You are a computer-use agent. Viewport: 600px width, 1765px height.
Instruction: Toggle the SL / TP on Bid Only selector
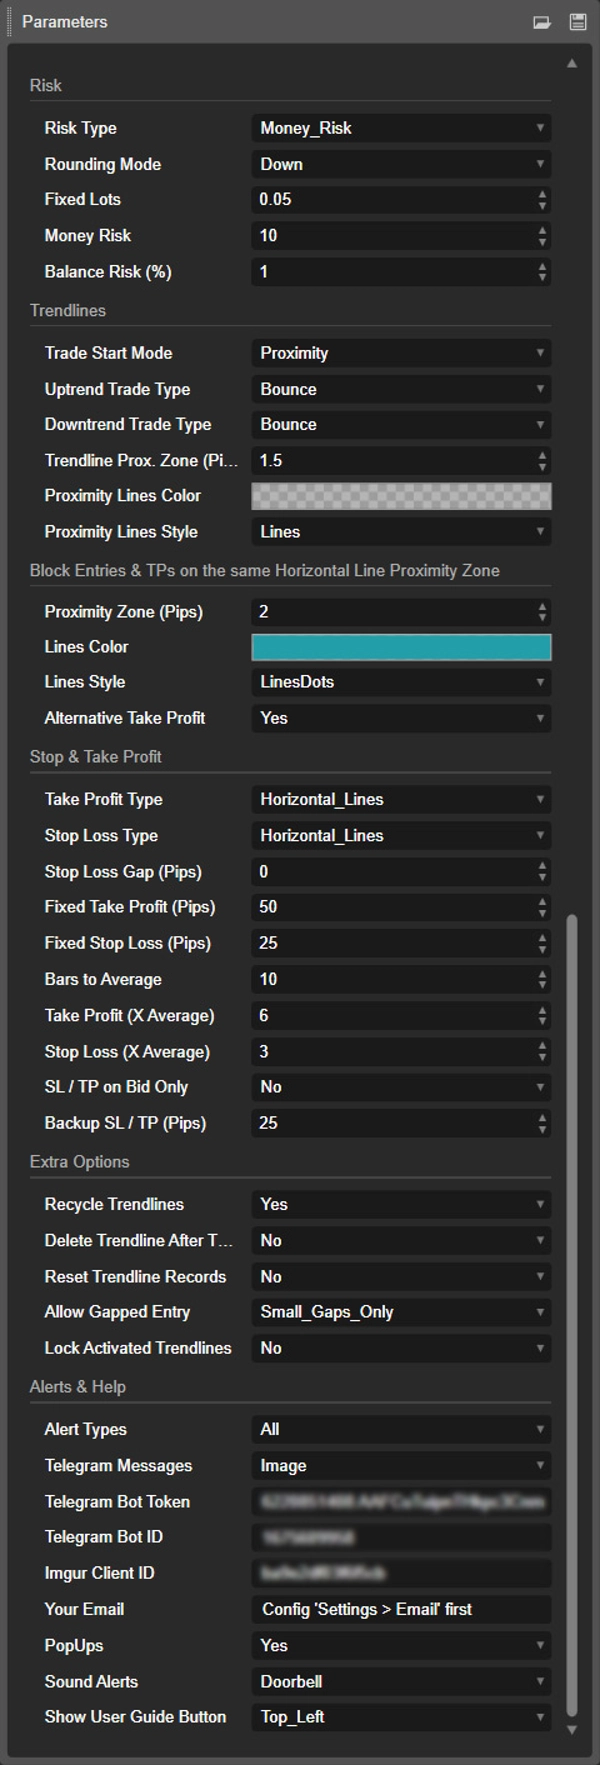[400, 1087]
